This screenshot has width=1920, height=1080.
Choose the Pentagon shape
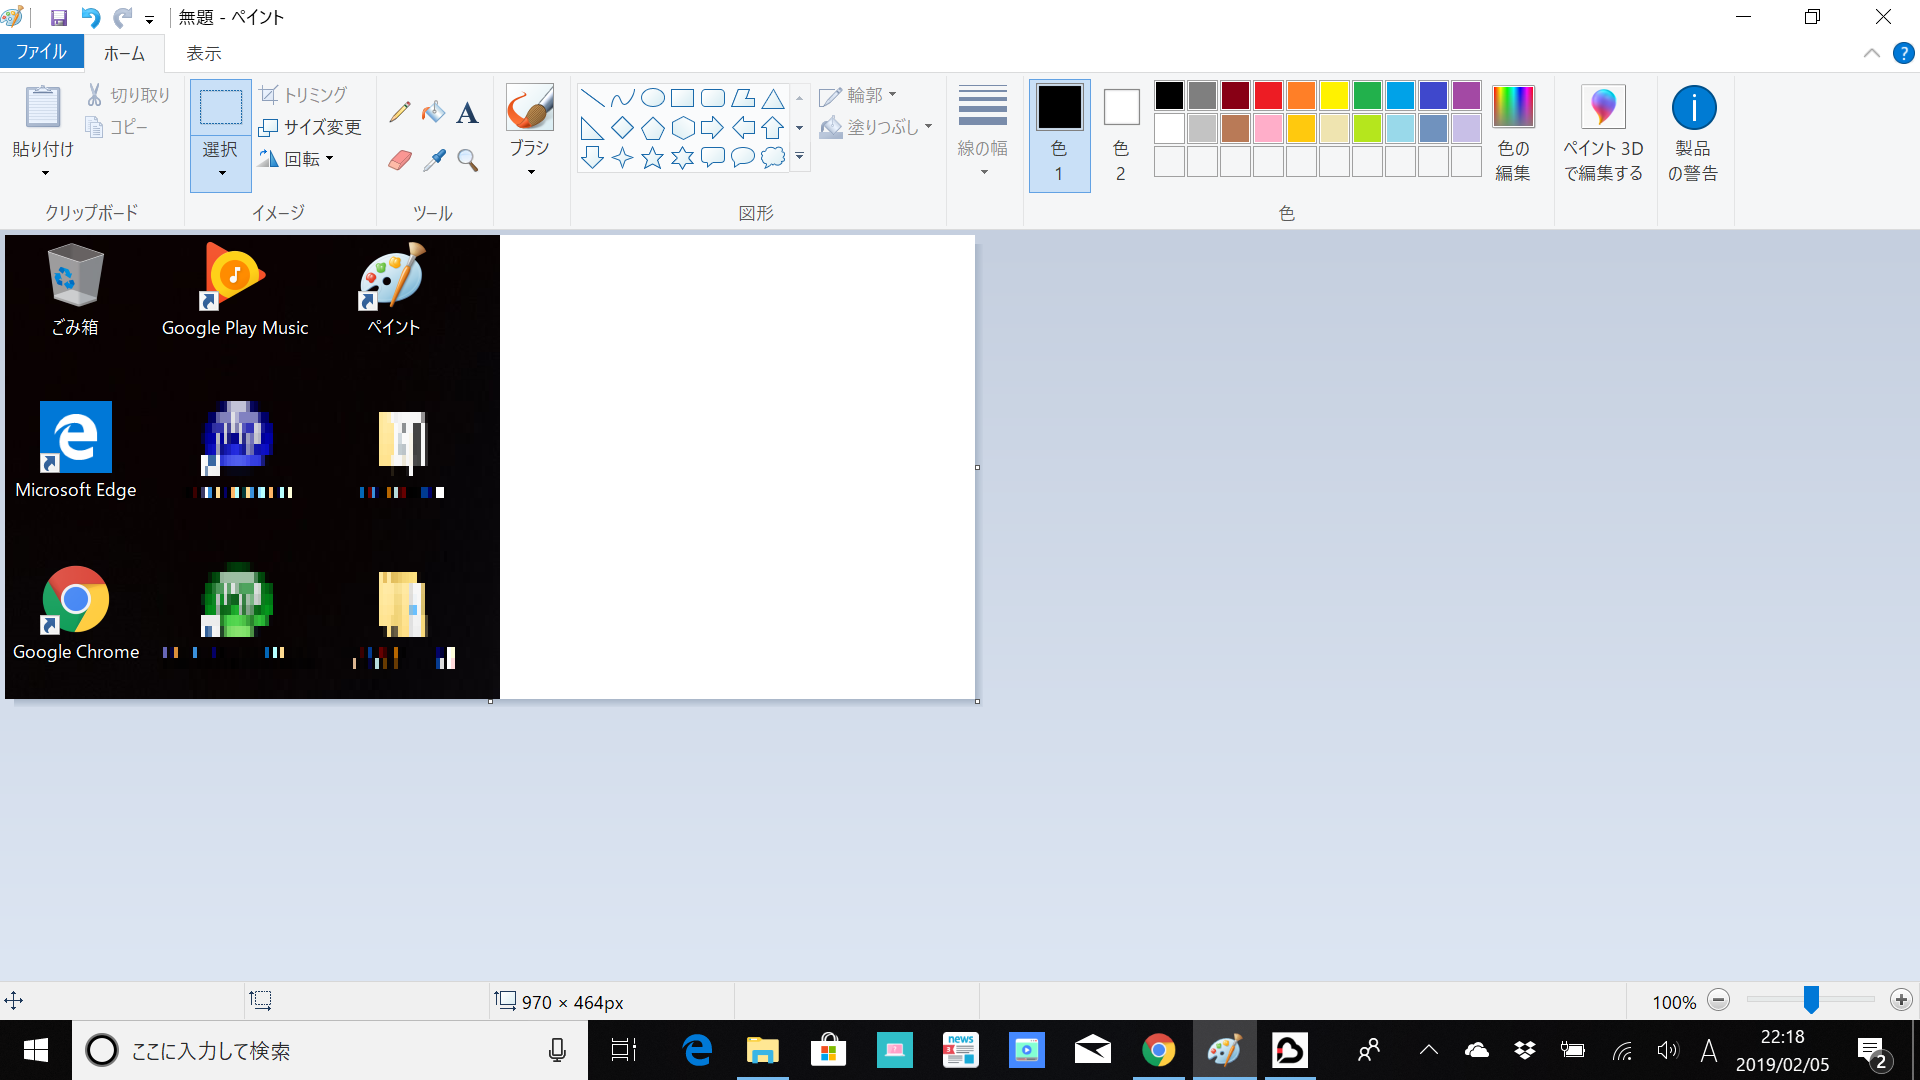(652, 128)
